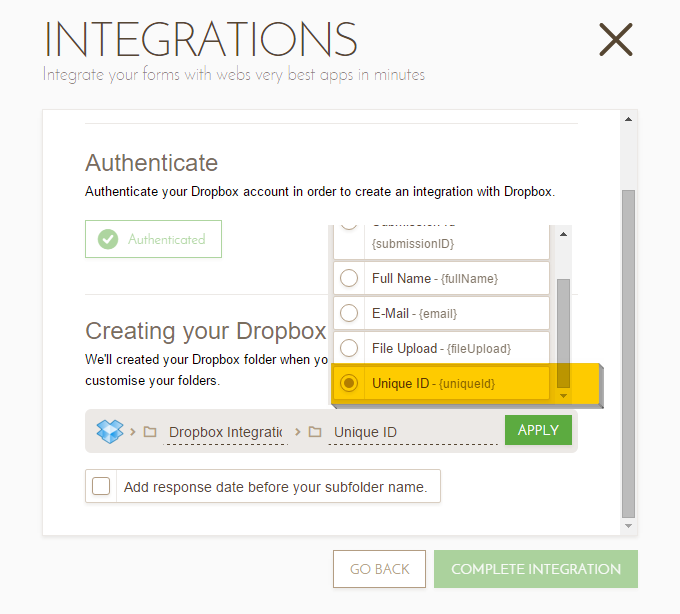
Task: Click folder icon before Unique ID field
Action: pos(315,432)
